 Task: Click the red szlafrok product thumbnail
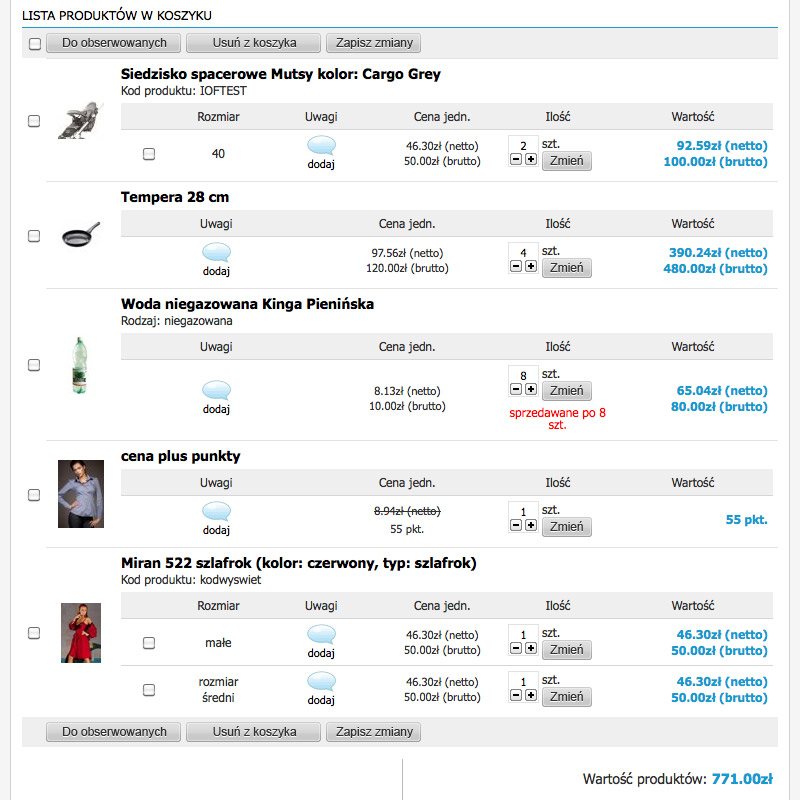pos(81,633)
